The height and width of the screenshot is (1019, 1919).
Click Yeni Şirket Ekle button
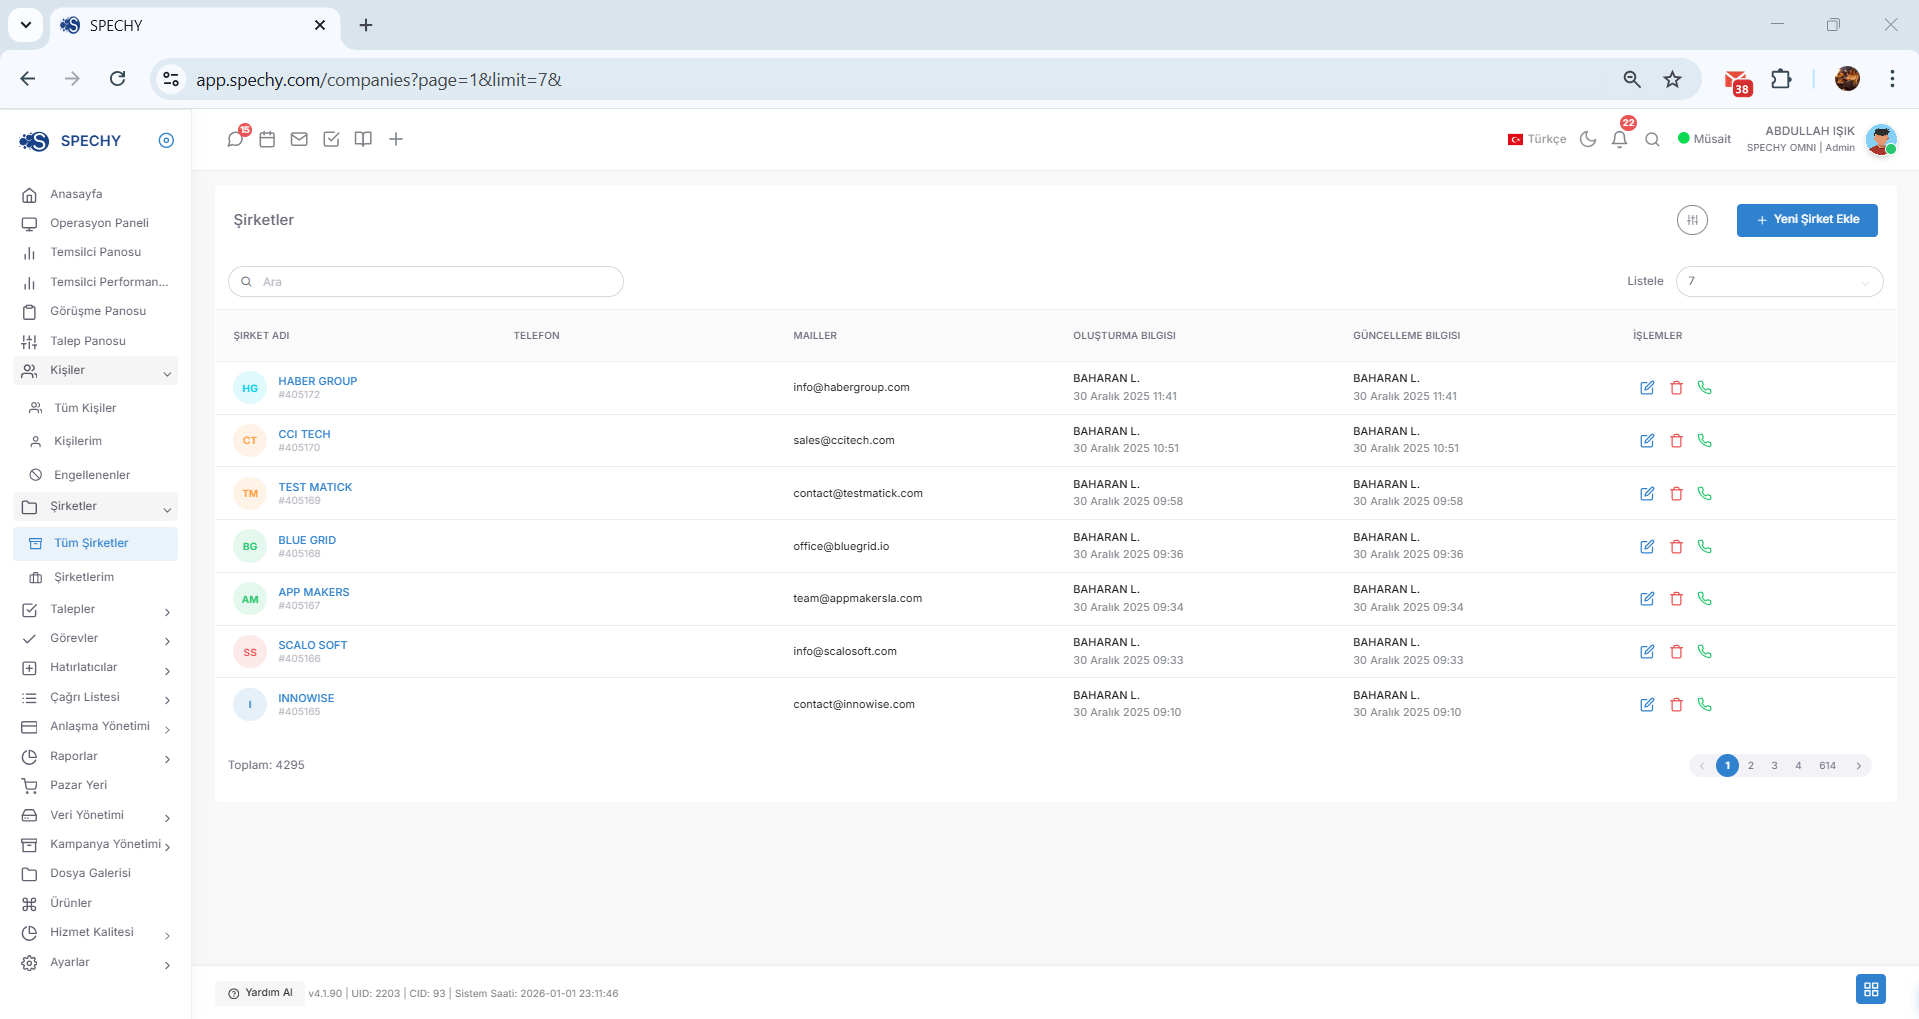click(x=1806, y=220)
